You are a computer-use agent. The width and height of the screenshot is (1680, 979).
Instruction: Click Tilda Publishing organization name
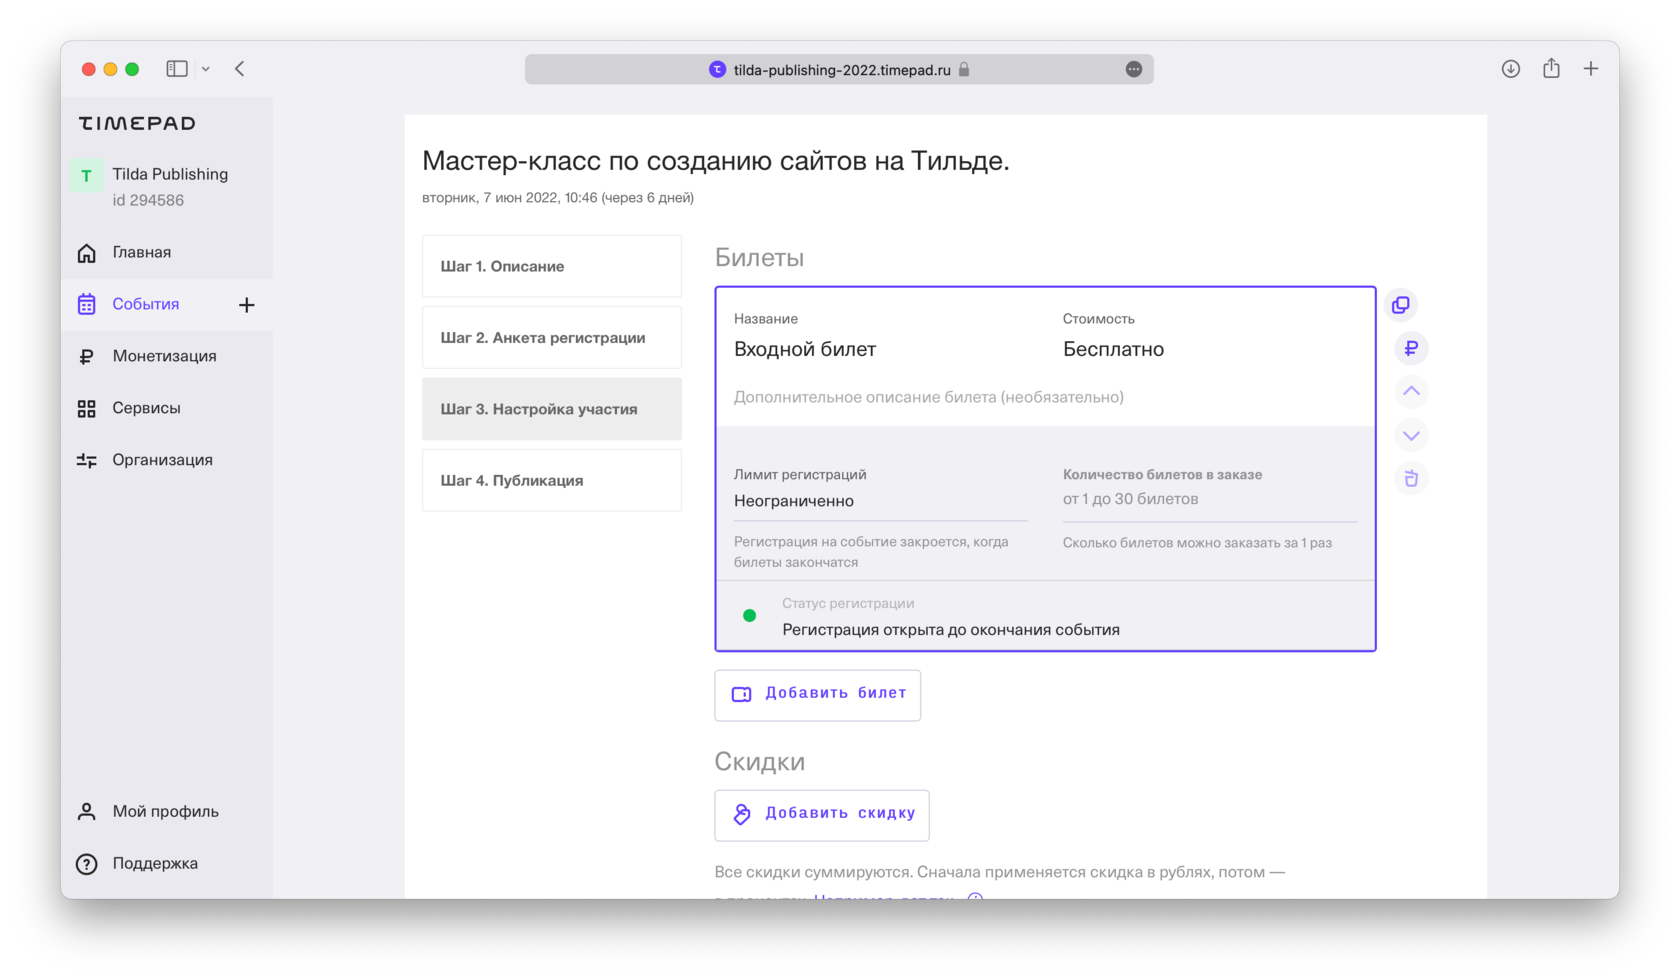click(170, 174)
